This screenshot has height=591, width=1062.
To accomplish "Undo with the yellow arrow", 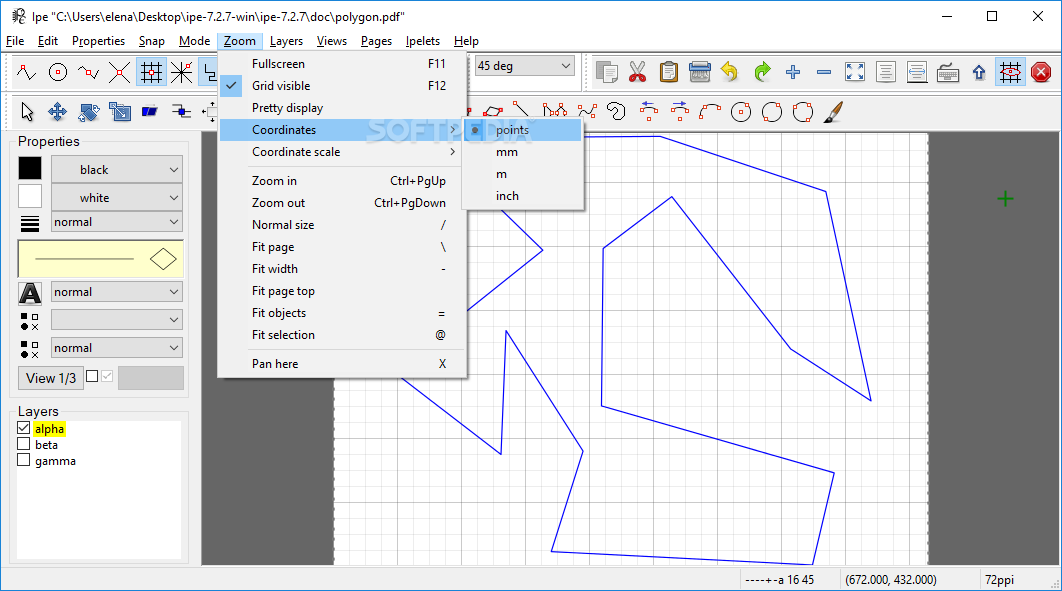I will pyautogui.click(x=730, y=72).
